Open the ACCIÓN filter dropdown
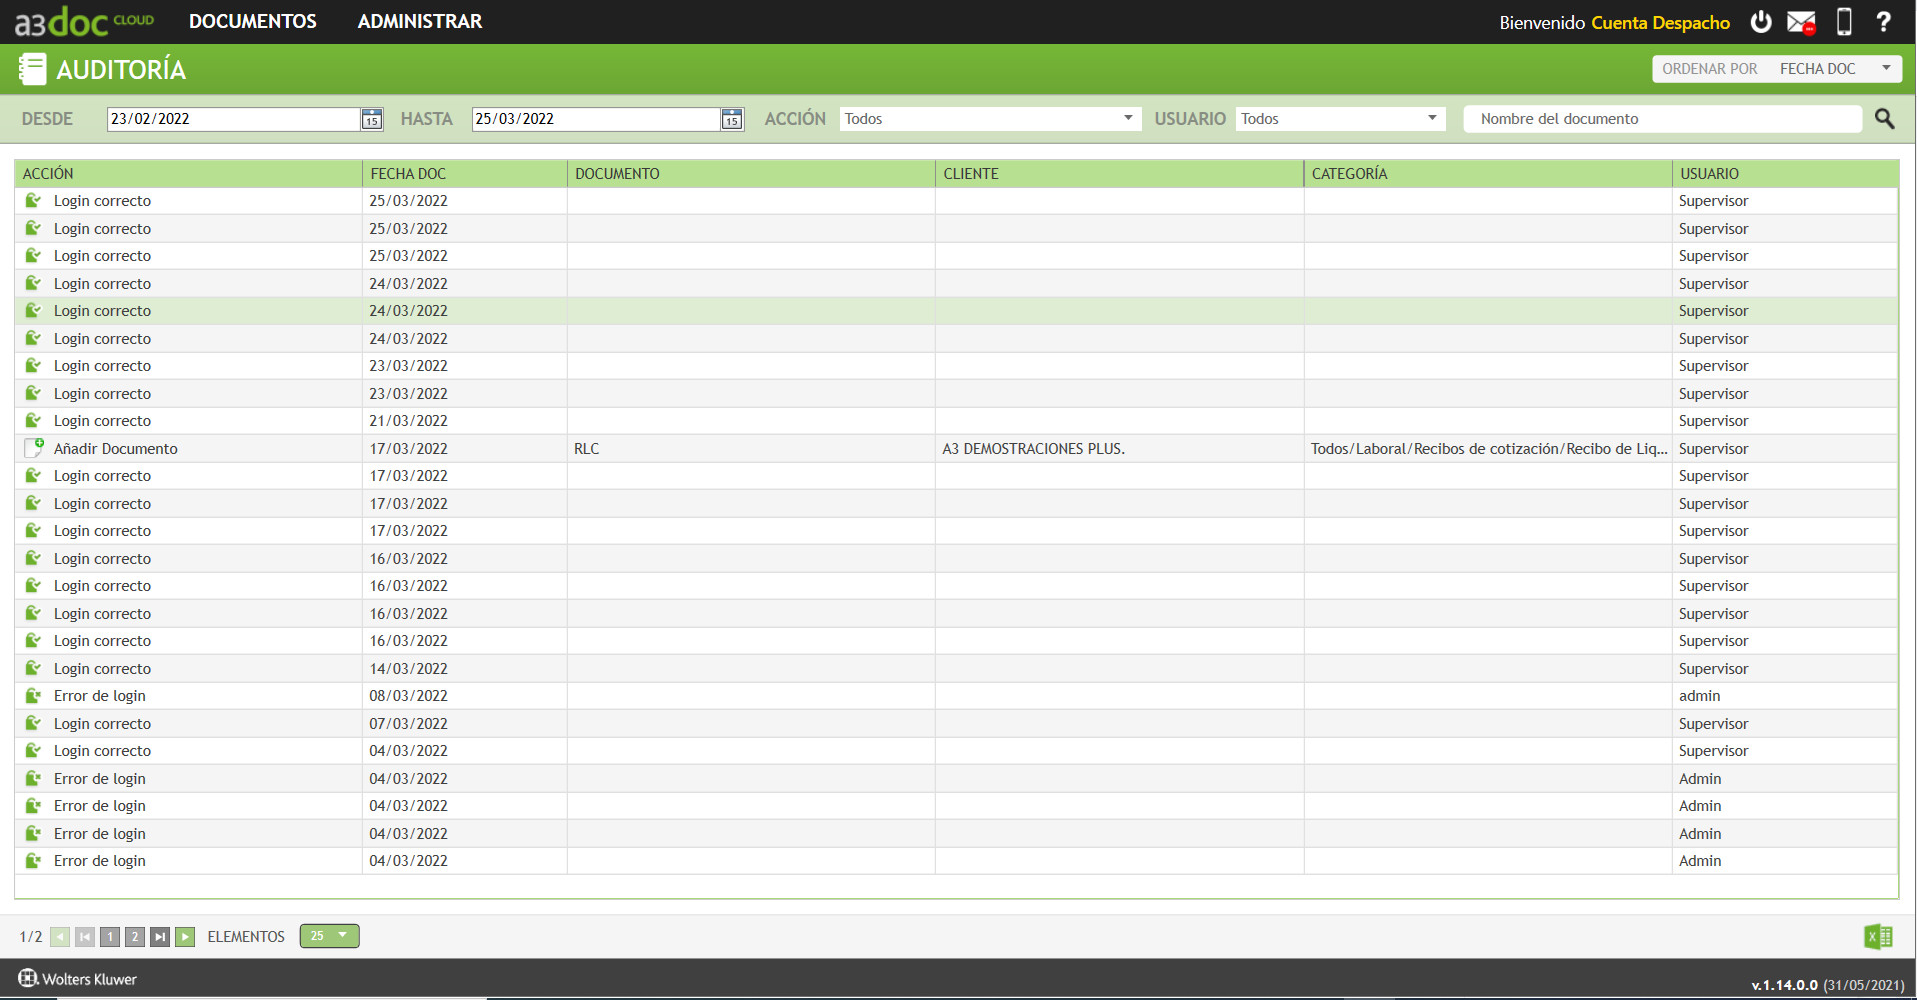Image resolution: width=1917 pixels, height=1000 pixels. point(1129,118)
